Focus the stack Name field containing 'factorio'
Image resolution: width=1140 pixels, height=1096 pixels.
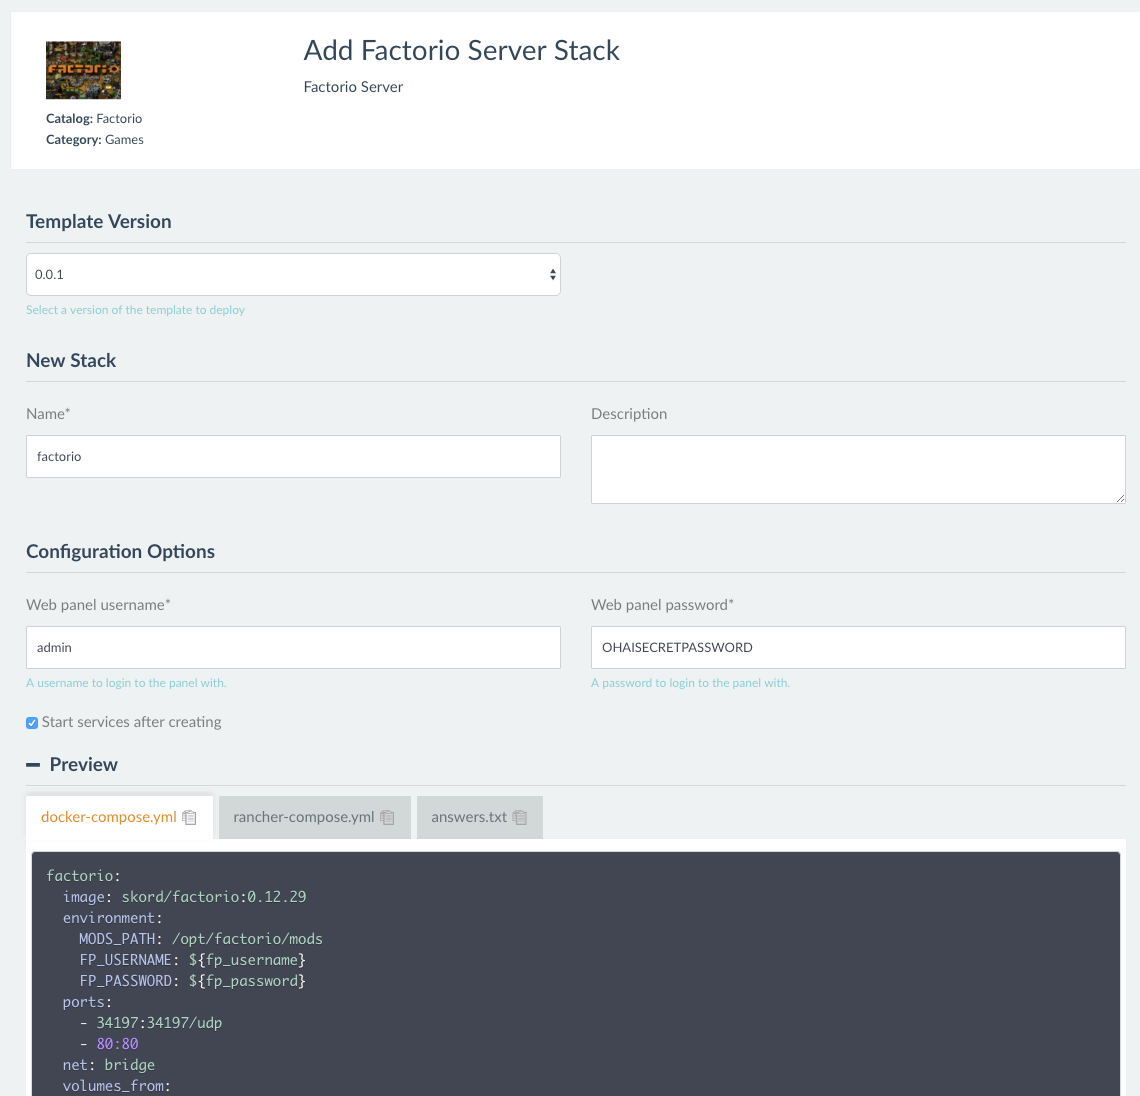click(x=293, y=456)
